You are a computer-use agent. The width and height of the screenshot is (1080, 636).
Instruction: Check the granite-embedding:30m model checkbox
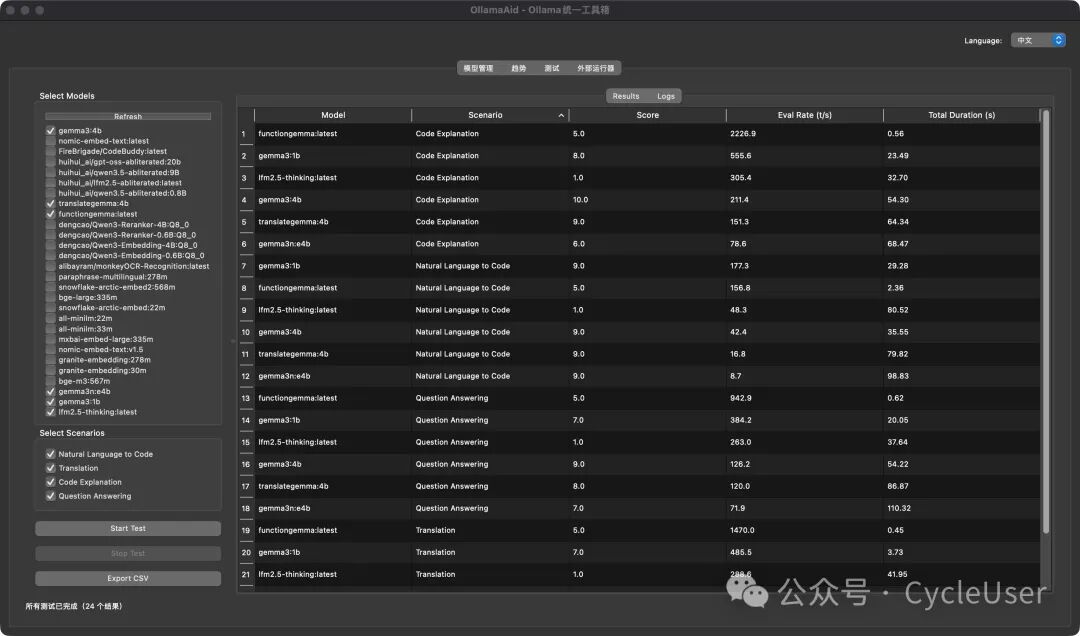tap(50, 370)
